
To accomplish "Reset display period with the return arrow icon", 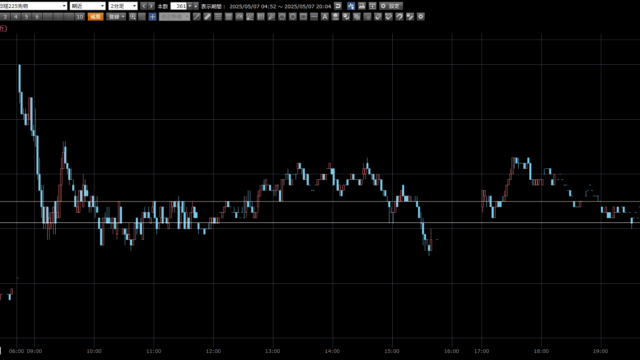I will pyautogui.click(x=338, y=6).
